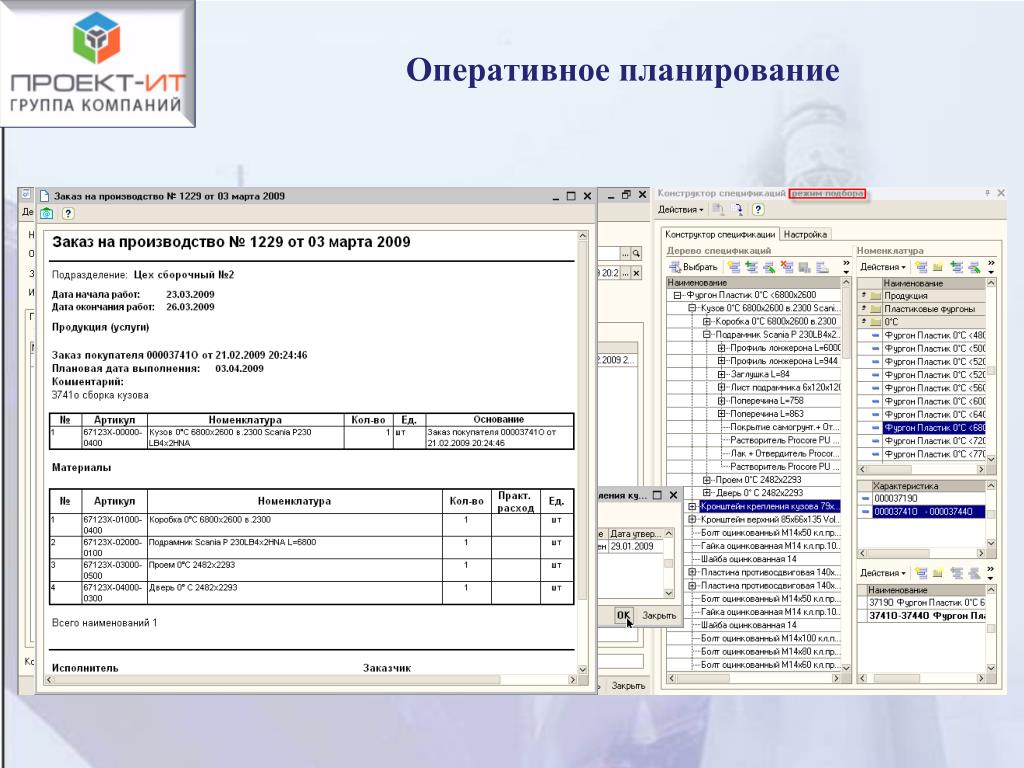Click the arrow icon next to constructor help
Viewport: 1024px width, 768px height.
(738, 210)
